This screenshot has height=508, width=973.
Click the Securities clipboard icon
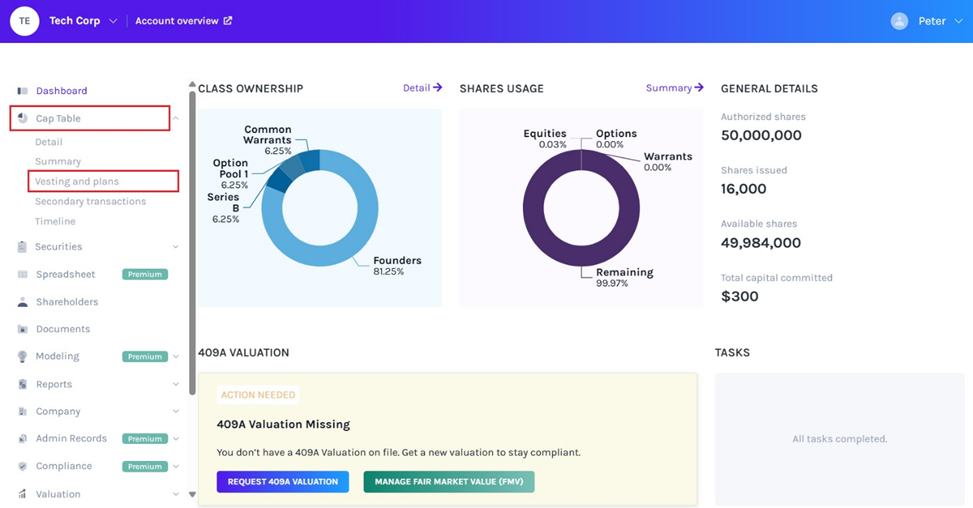pyautogui.click(x=22, y=246)
